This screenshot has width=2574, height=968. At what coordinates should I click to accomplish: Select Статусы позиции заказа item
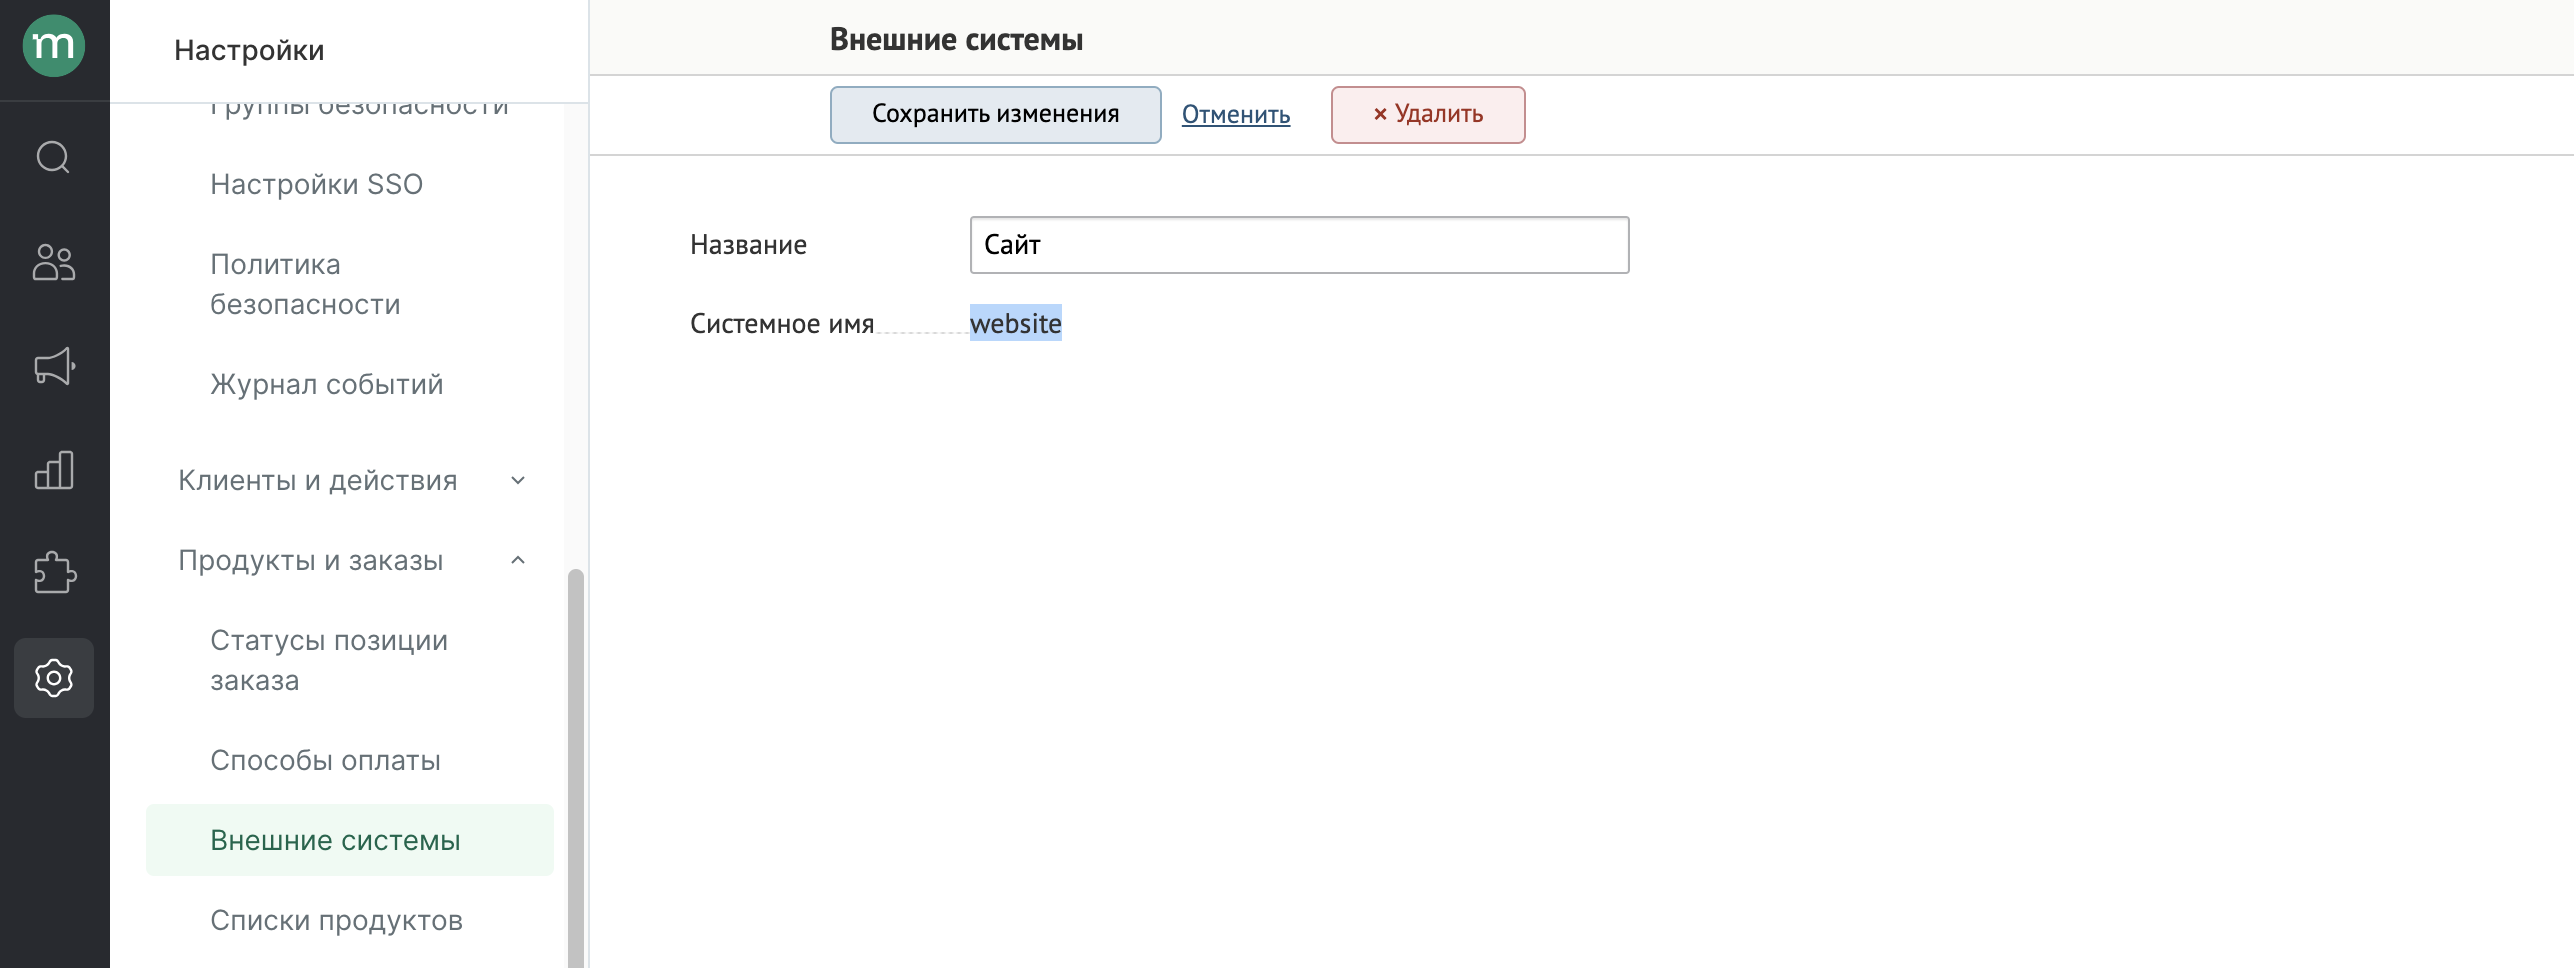coord(329,661)
